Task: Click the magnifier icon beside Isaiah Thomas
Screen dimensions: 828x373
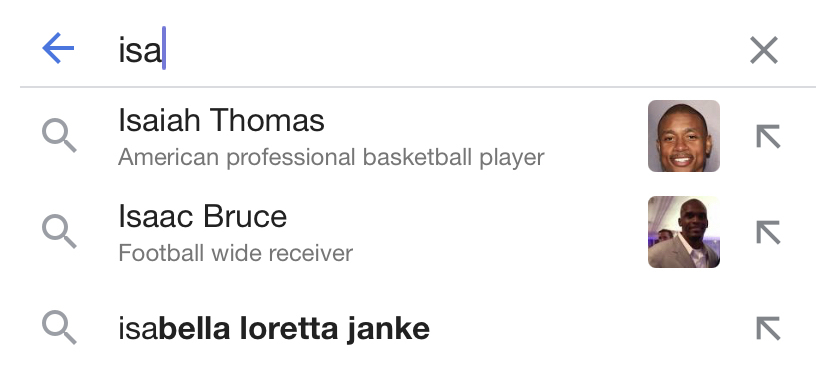Action: pos(59,136)
